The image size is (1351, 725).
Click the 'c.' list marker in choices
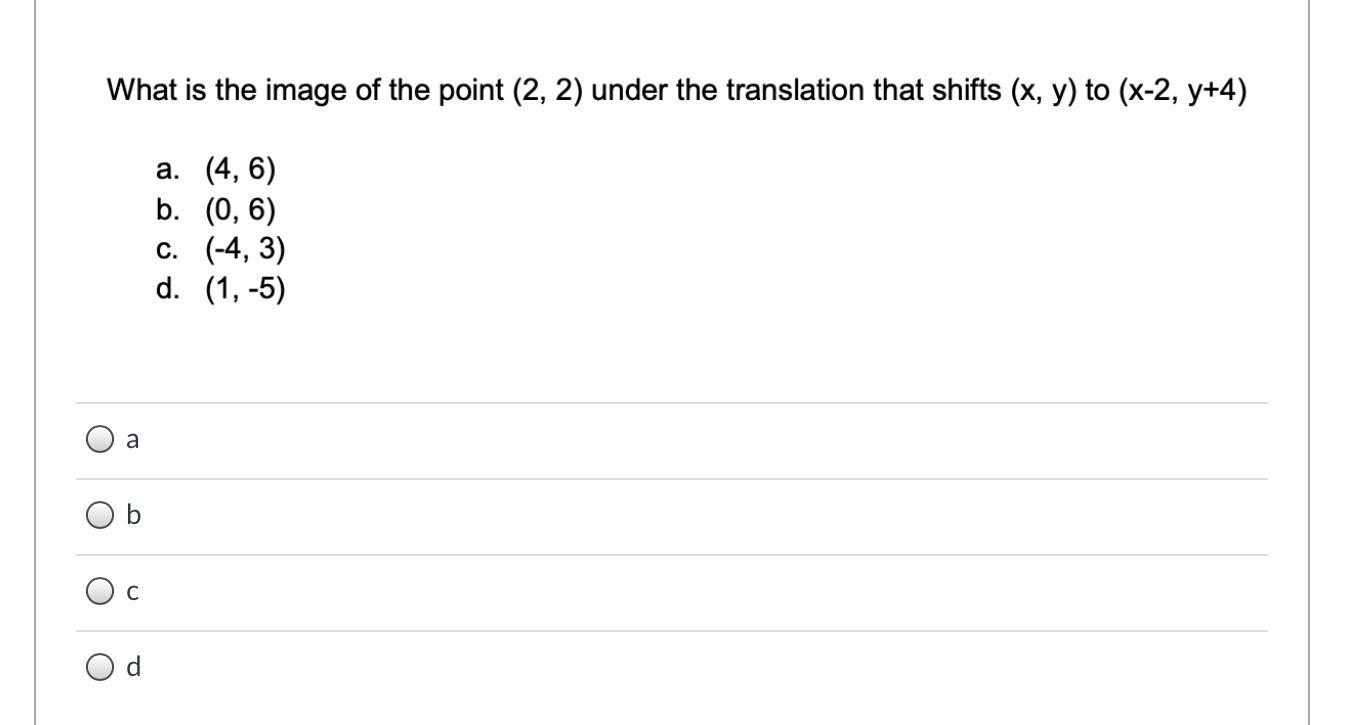pos(168,250)
